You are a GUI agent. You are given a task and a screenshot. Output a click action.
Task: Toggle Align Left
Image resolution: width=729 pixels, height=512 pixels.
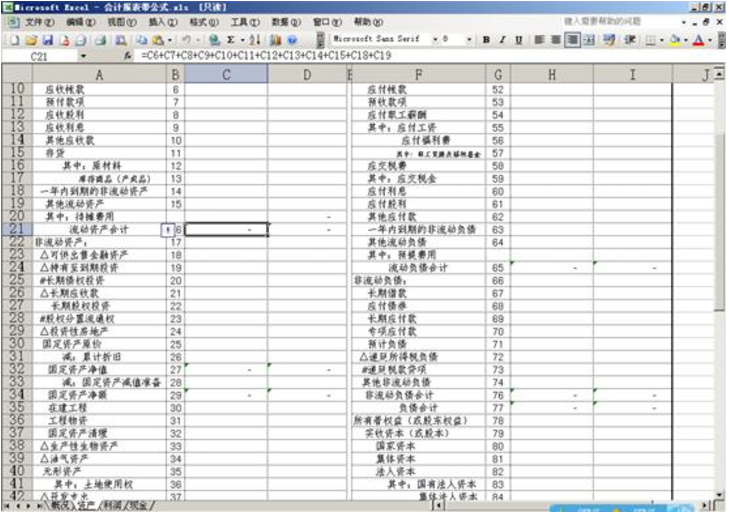point(539,40)
